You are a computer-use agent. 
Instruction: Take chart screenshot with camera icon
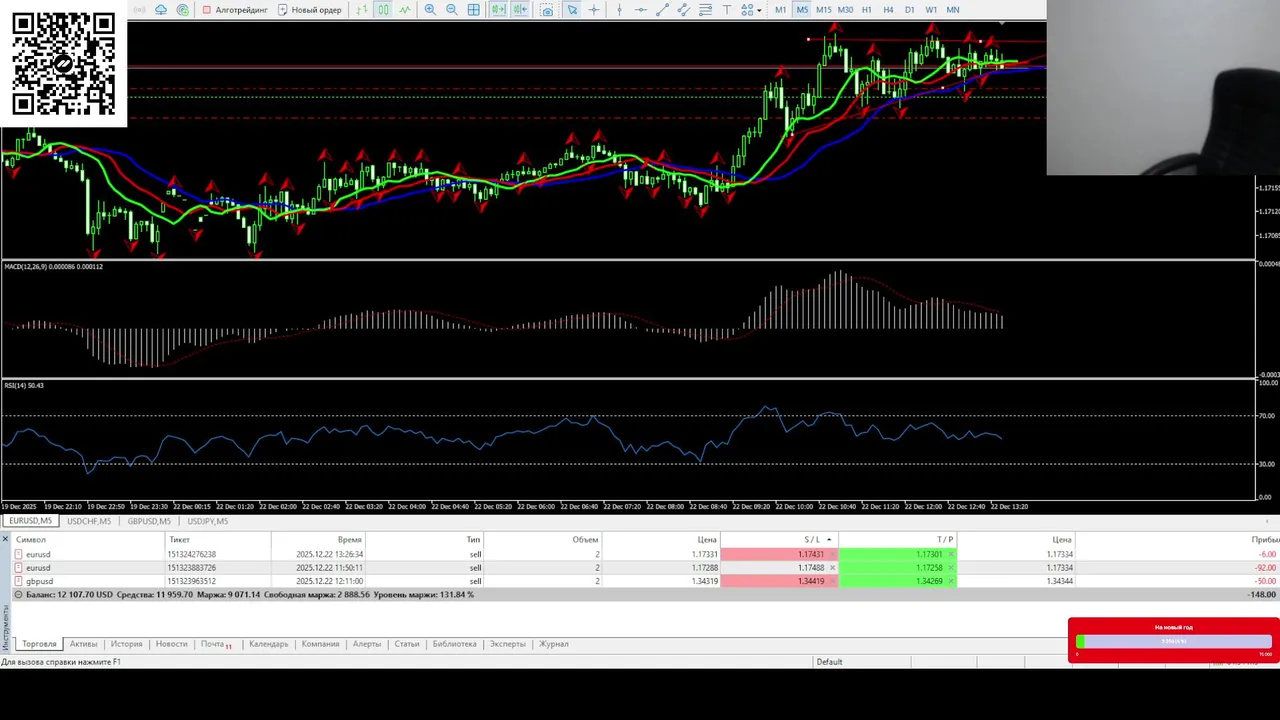(x=547, y=9)
